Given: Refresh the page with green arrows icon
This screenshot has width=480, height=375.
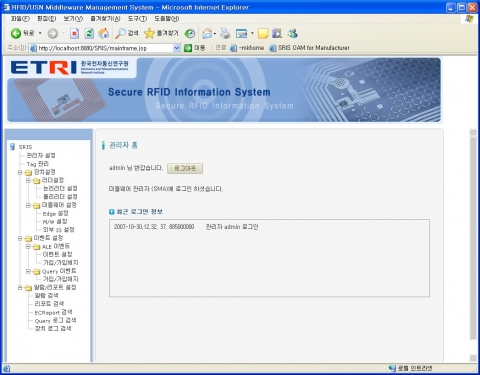Looking at the screenshot, I should [x=89, y=33].
